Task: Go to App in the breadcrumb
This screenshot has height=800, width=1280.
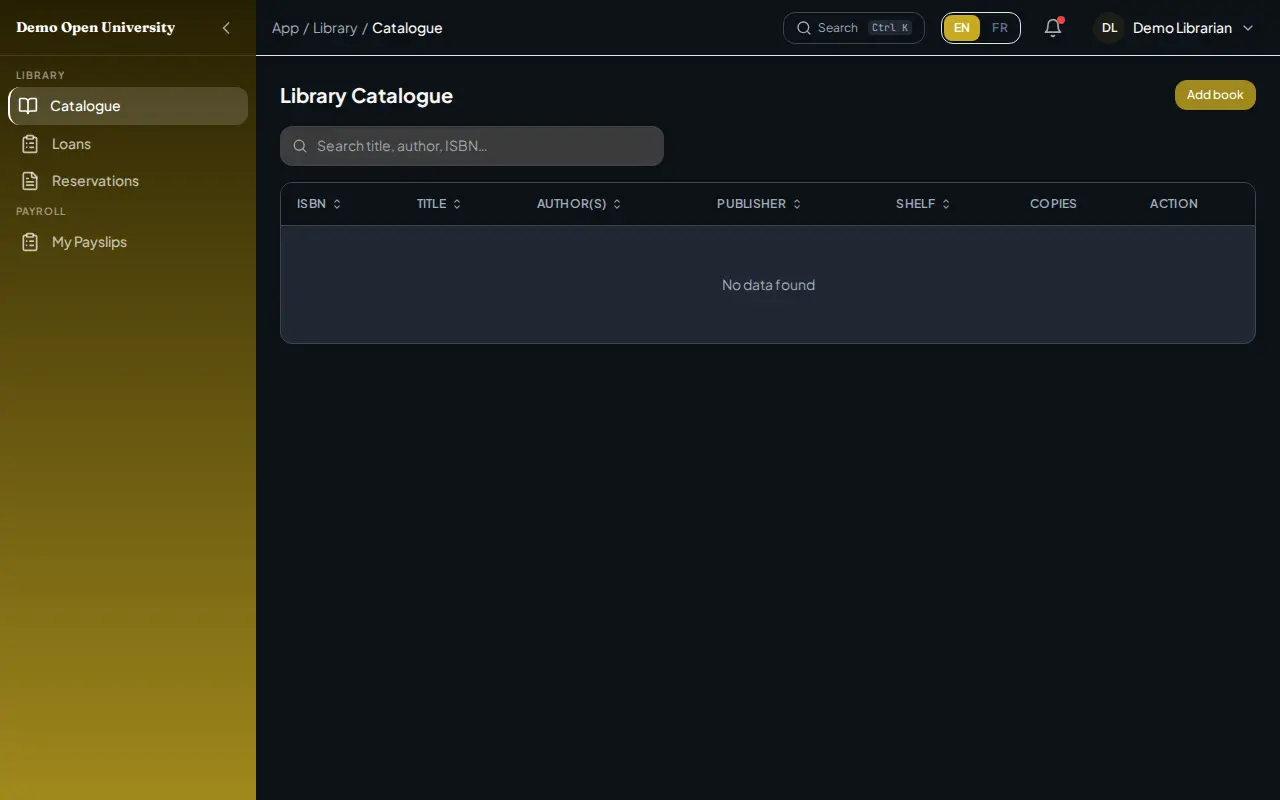Action: tap(285, 28)
